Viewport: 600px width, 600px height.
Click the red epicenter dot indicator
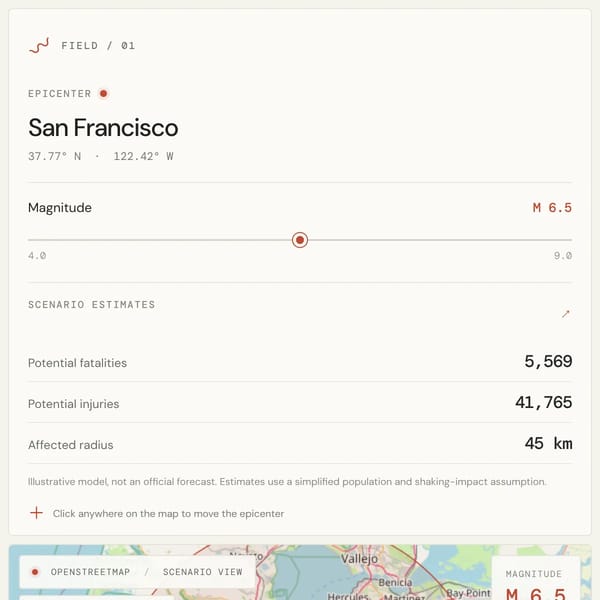(103, 93)
